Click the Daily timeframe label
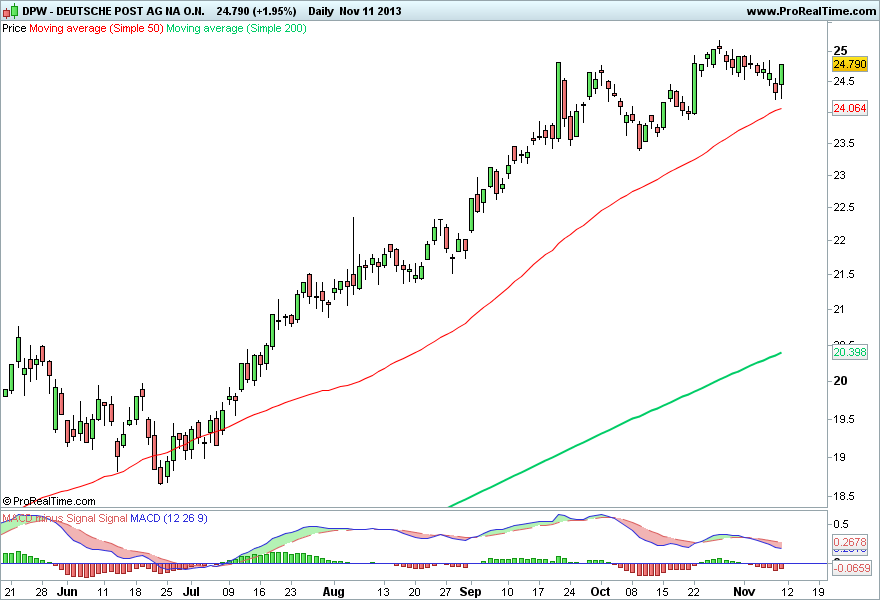 coord(321,11)
